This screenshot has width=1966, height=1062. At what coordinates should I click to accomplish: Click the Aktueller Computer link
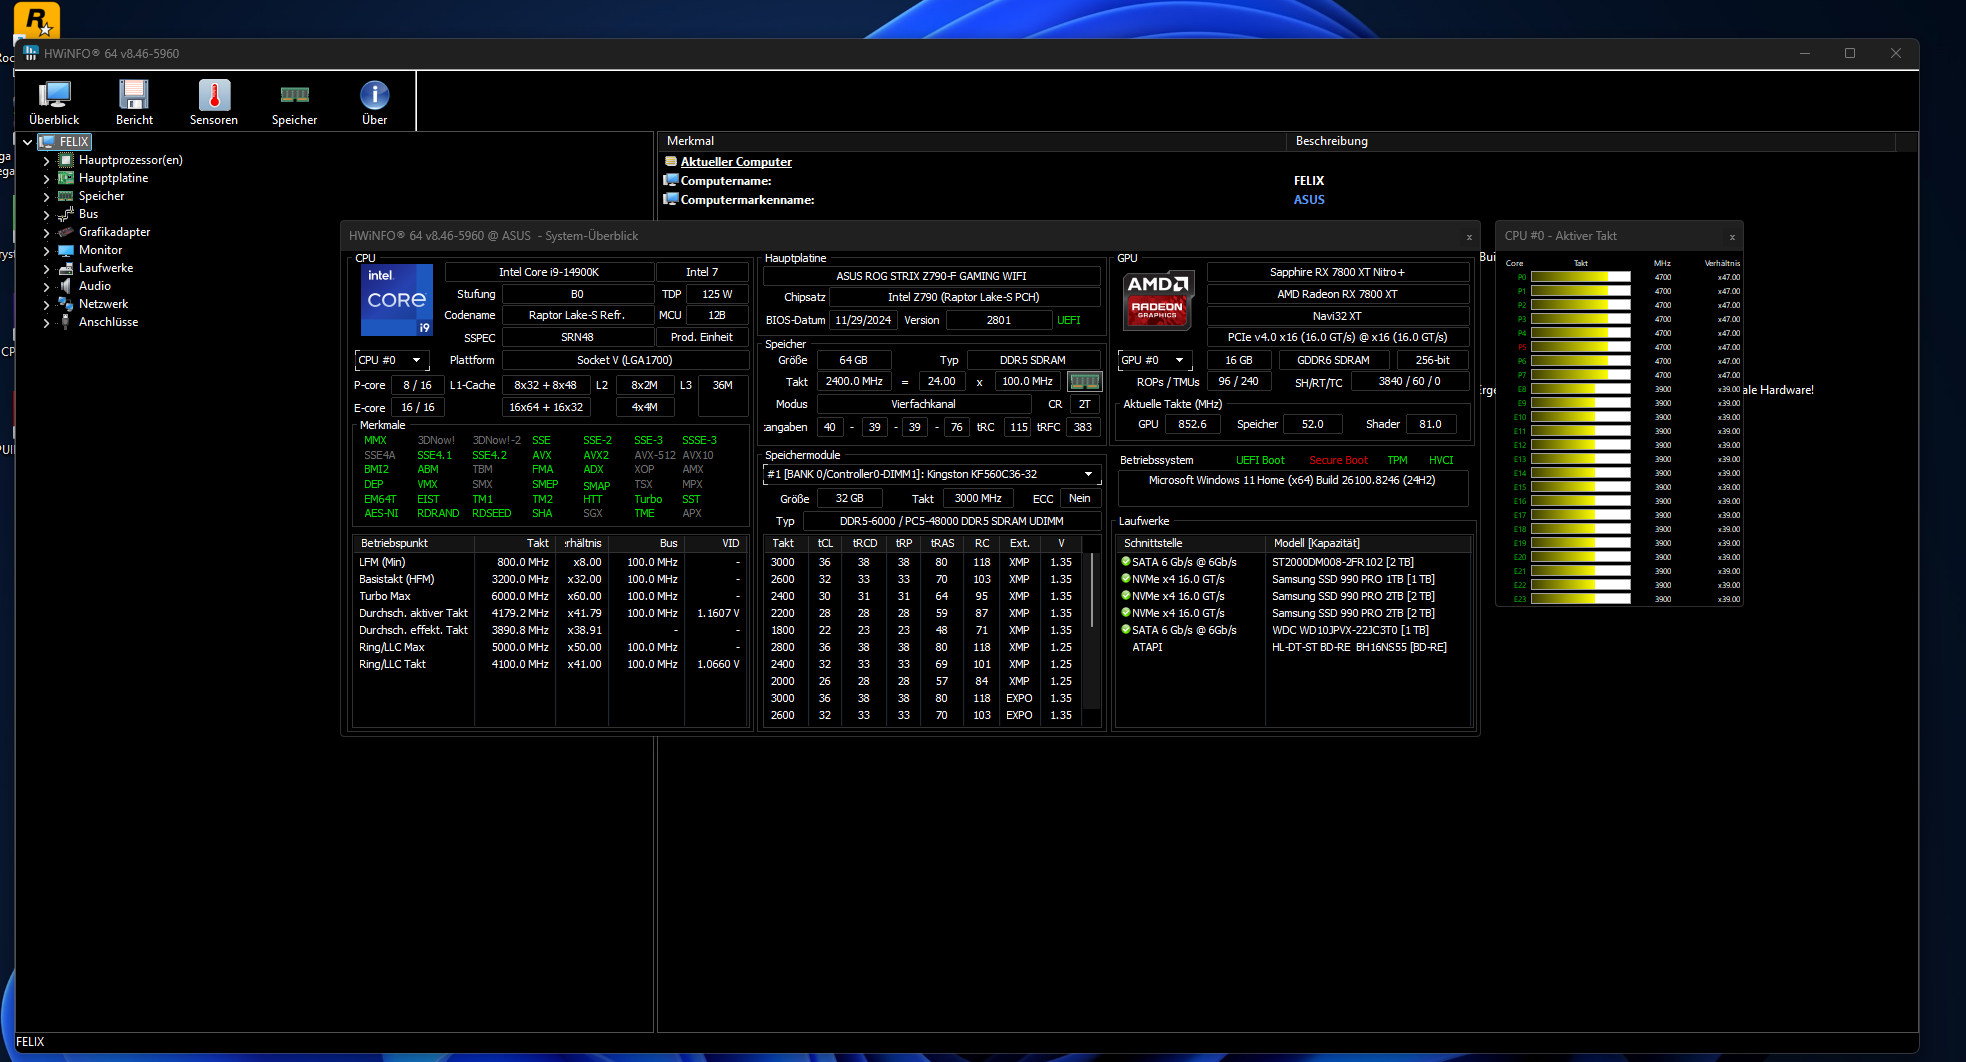pos(736,162)
